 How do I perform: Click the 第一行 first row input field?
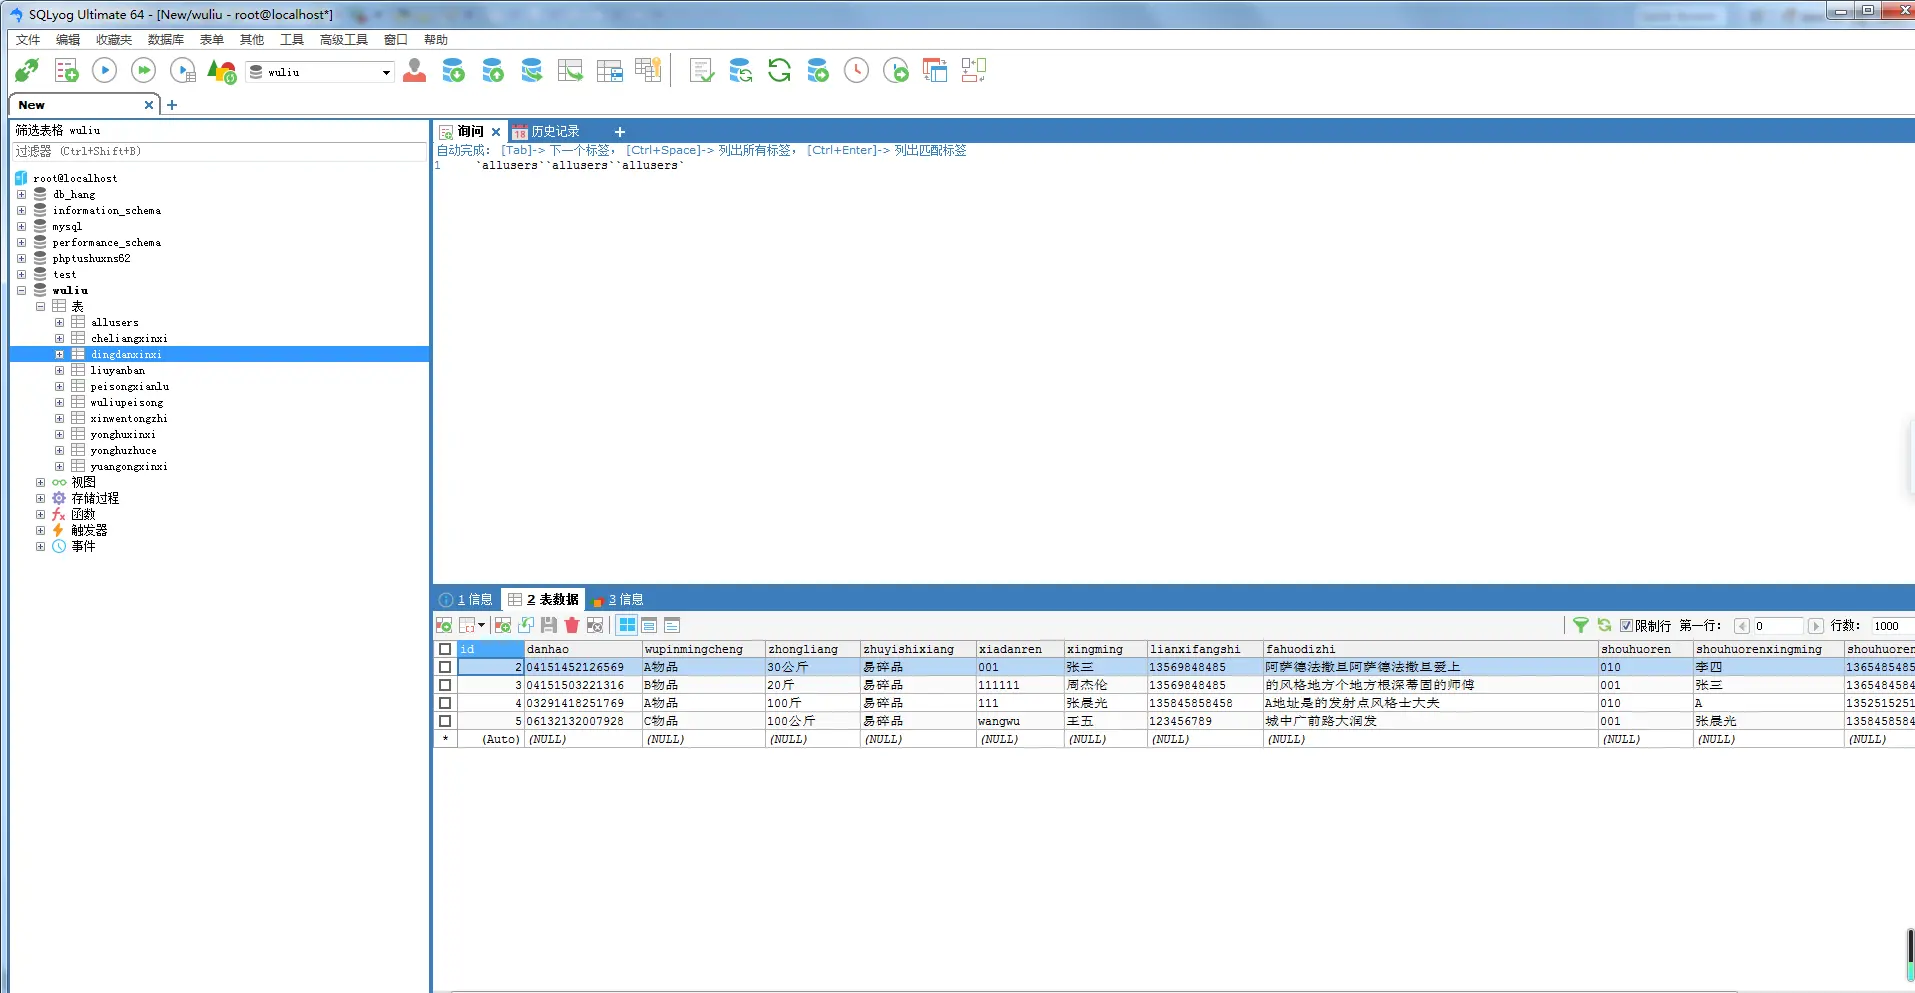pos(1778,626)
